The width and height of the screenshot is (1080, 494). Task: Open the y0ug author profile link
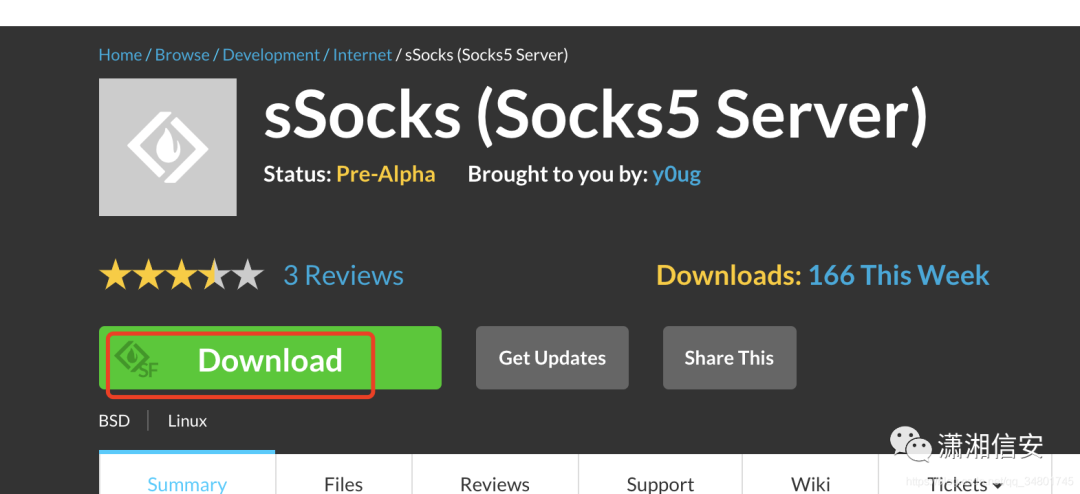(x=676, y=174)
